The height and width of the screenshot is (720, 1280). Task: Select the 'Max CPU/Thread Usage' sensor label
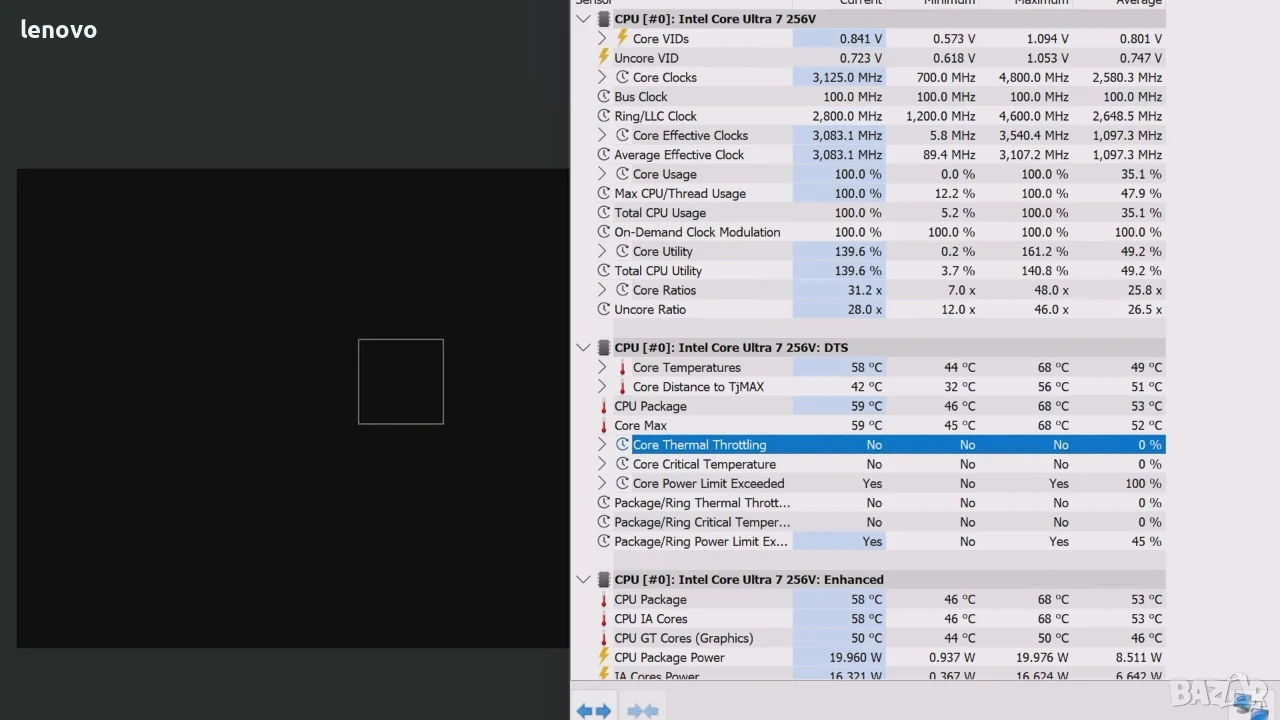680,194
